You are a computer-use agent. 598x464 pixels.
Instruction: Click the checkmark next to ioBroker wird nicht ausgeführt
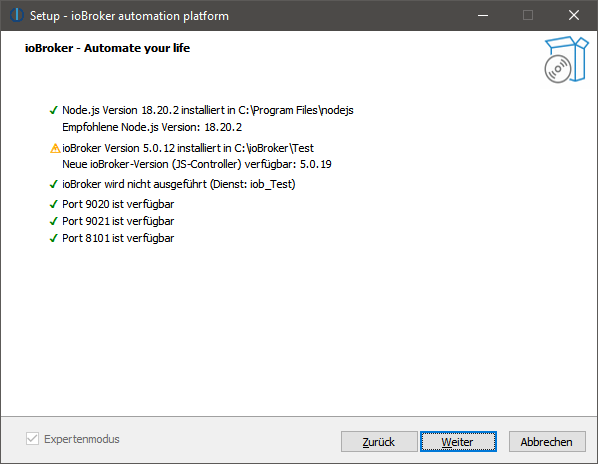pyautogui.click(x=54, y=185)
